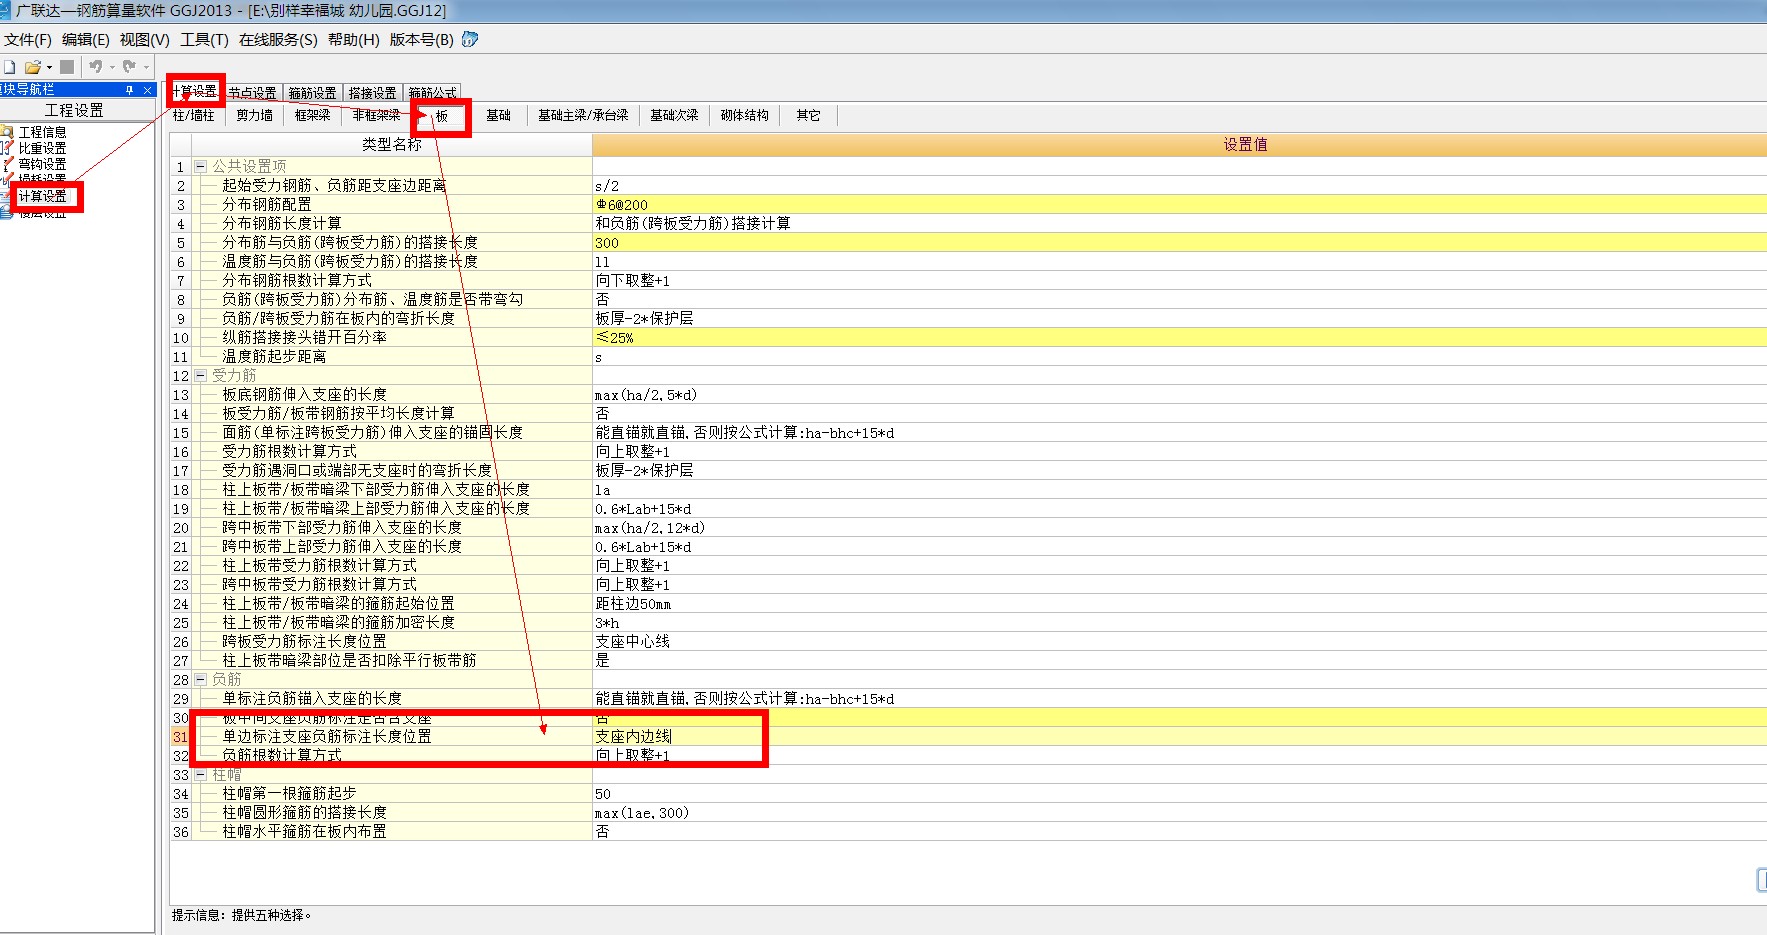Open the 帮助(H) menu
The width and height of the screenshot is (1767, 935).
(354, 39)
